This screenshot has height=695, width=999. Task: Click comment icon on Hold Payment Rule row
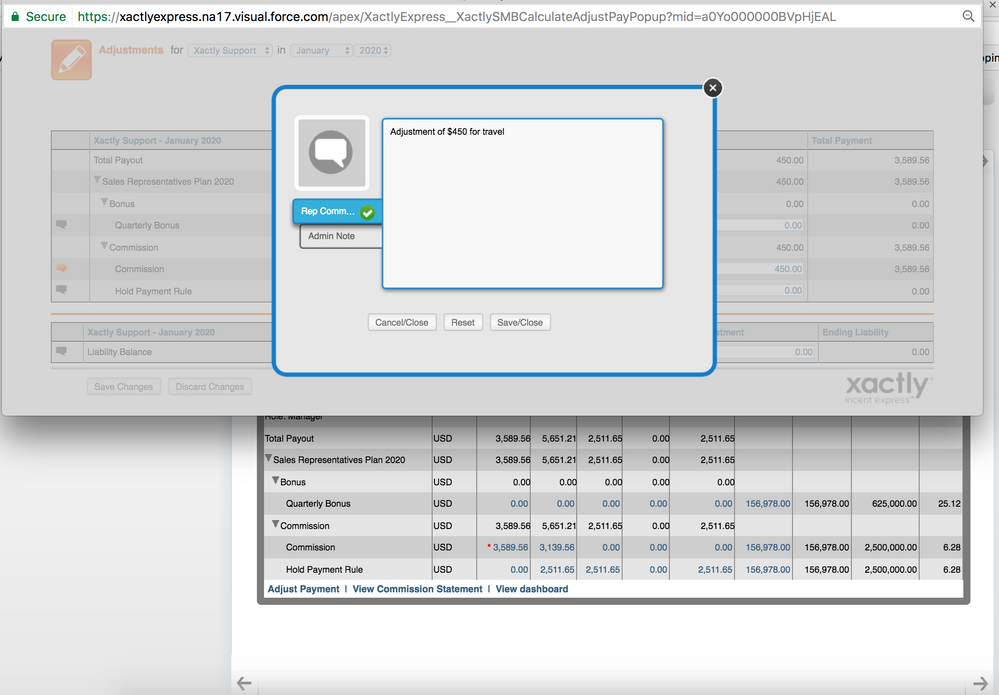pos(61,290)
